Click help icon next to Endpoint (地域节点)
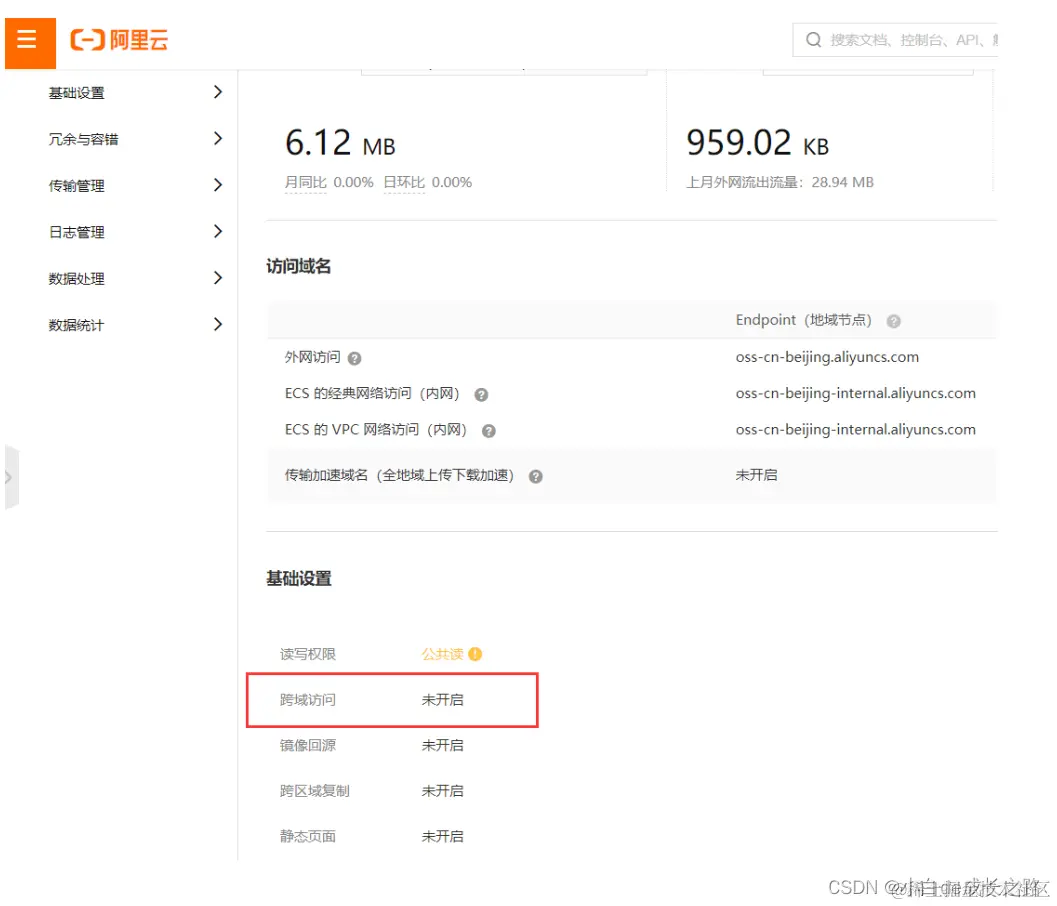1057x906 pixels. click(894, 322)
